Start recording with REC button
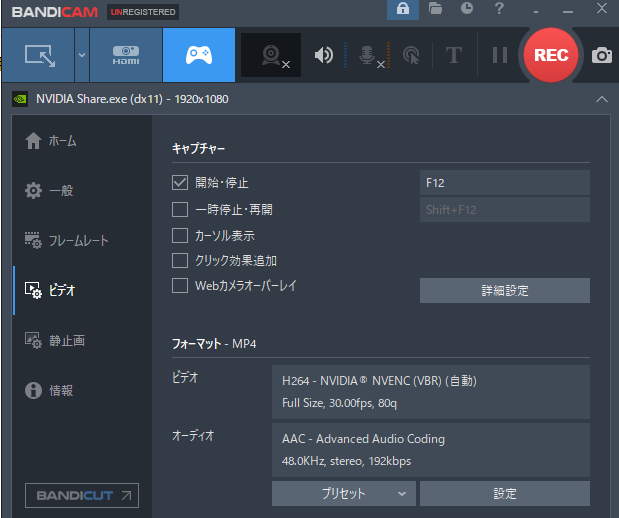The image size is (619, 518). (x=551, y=55)
